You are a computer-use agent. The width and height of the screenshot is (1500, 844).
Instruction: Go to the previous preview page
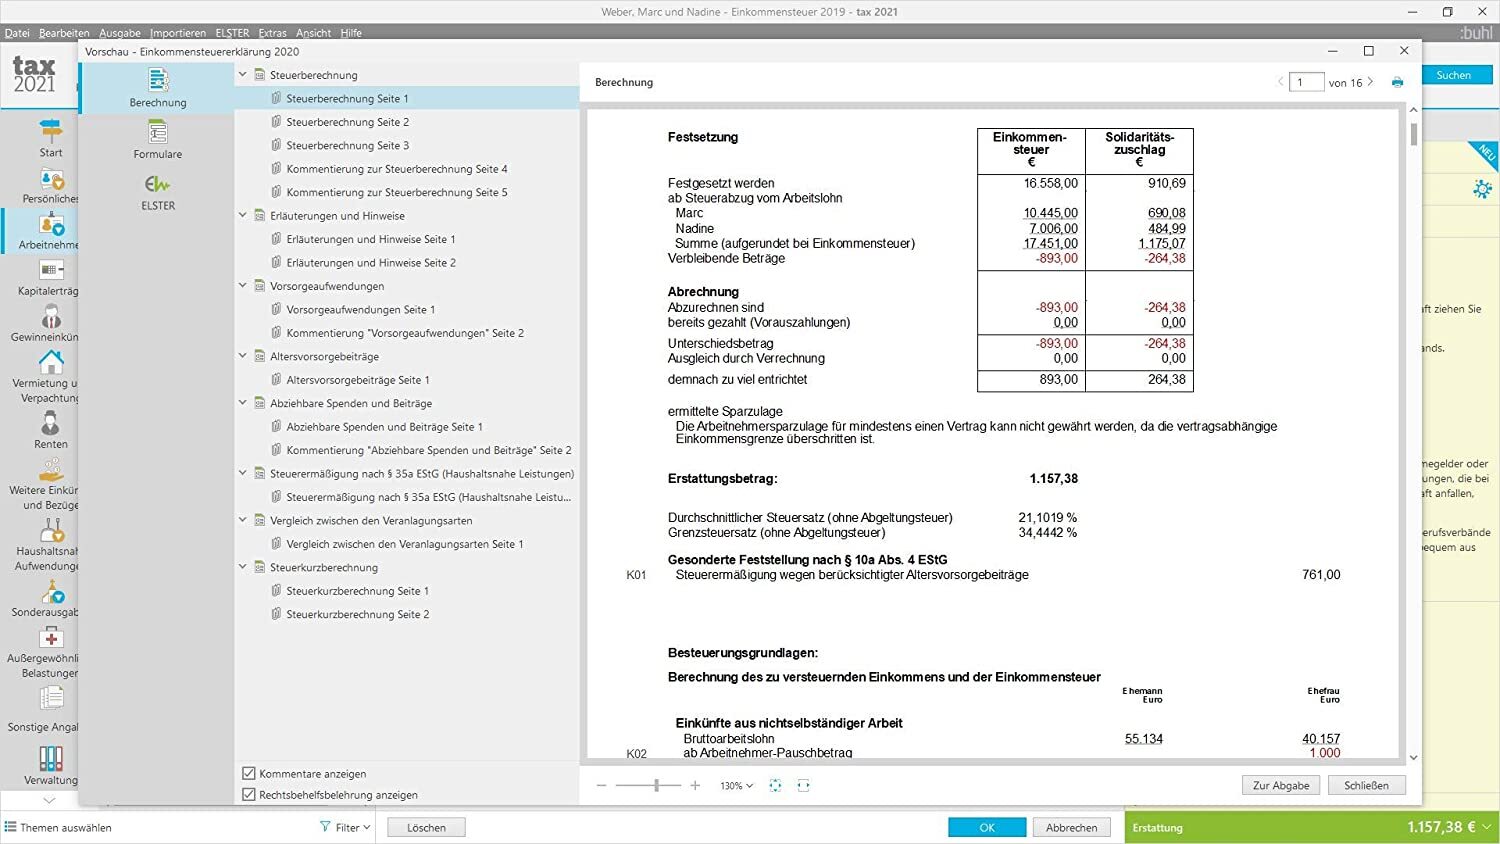(1280, 82)
